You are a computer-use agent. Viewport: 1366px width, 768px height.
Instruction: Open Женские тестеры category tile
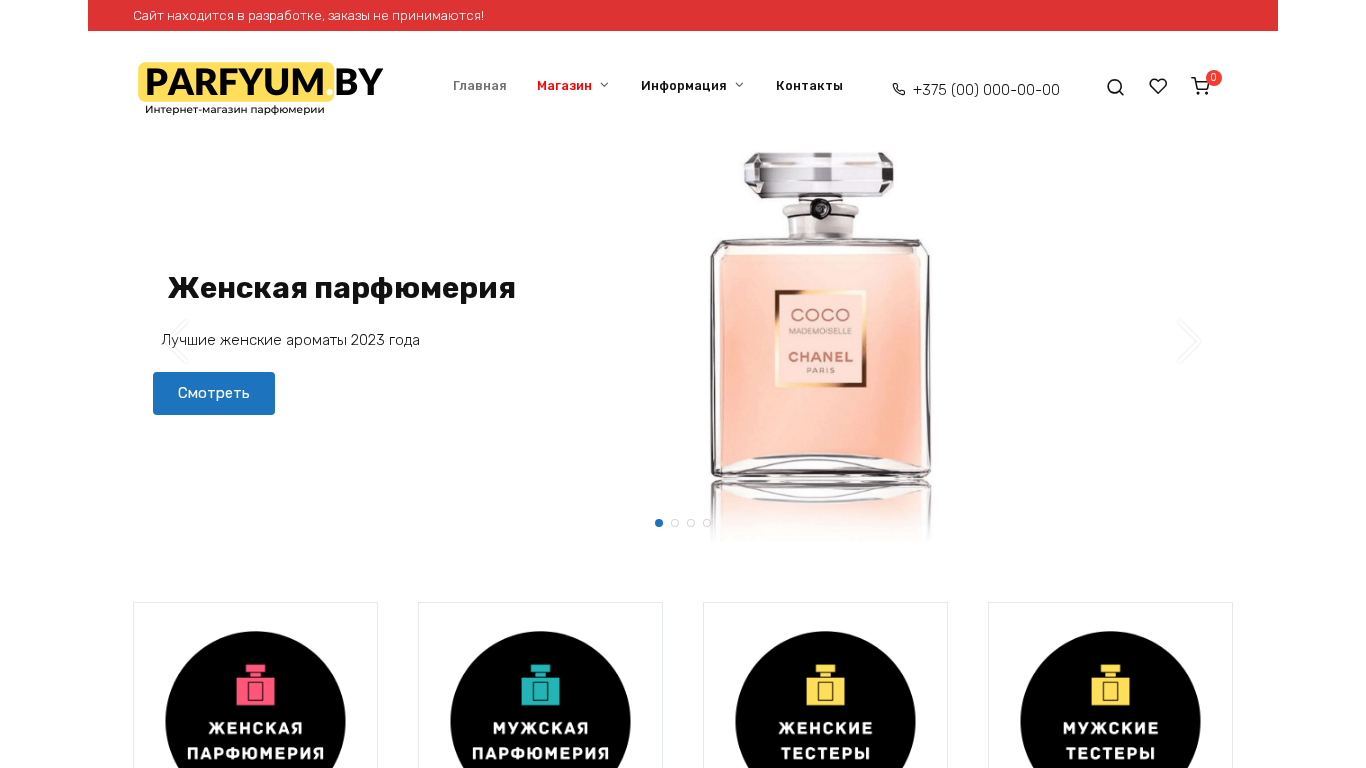(825, 685)
